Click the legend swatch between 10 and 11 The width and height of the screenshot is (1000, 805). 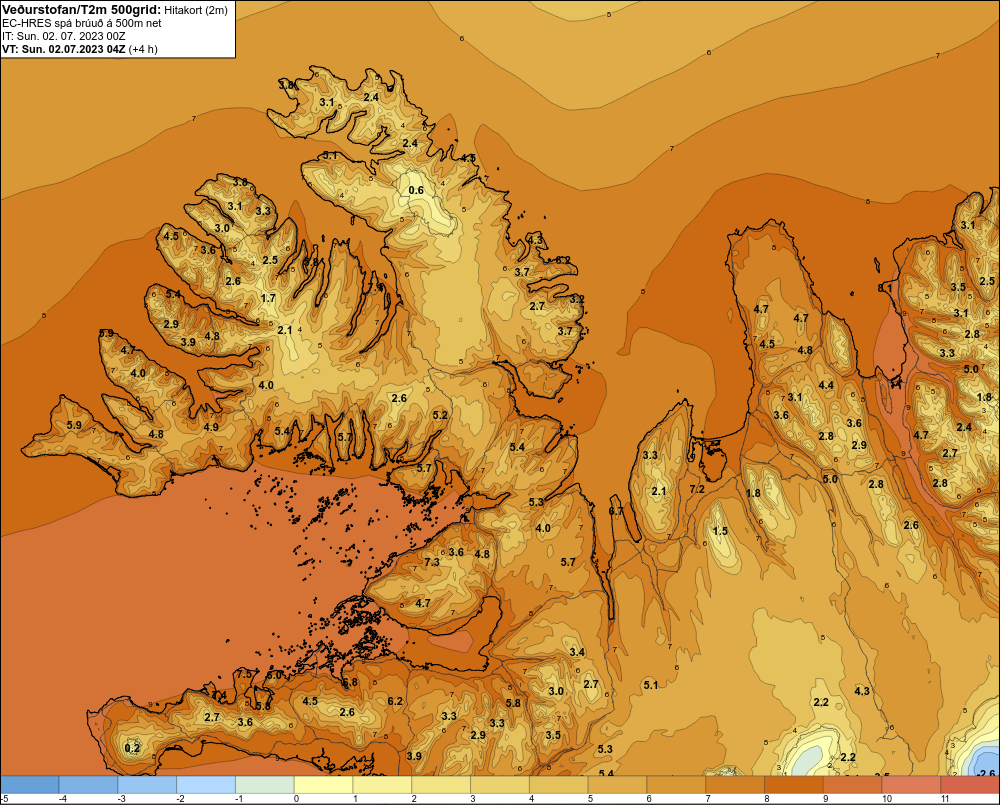(x=911, y=785)
